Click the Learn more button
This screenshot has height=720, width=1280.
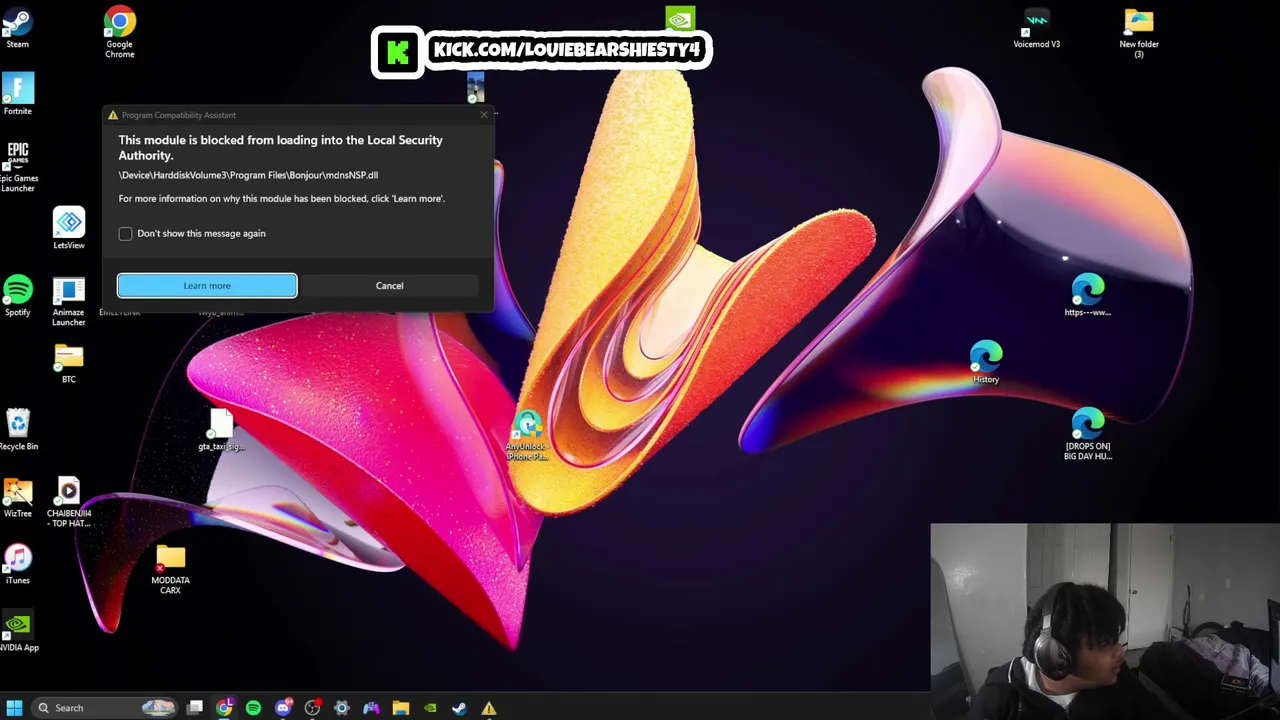pos(207,286)
